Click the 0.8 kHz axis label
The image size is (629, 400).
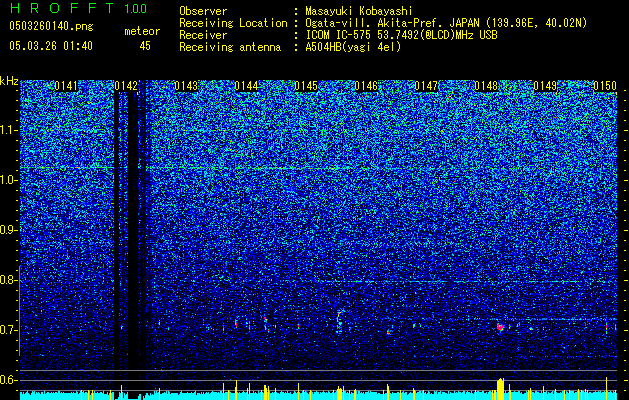point(9,280)
